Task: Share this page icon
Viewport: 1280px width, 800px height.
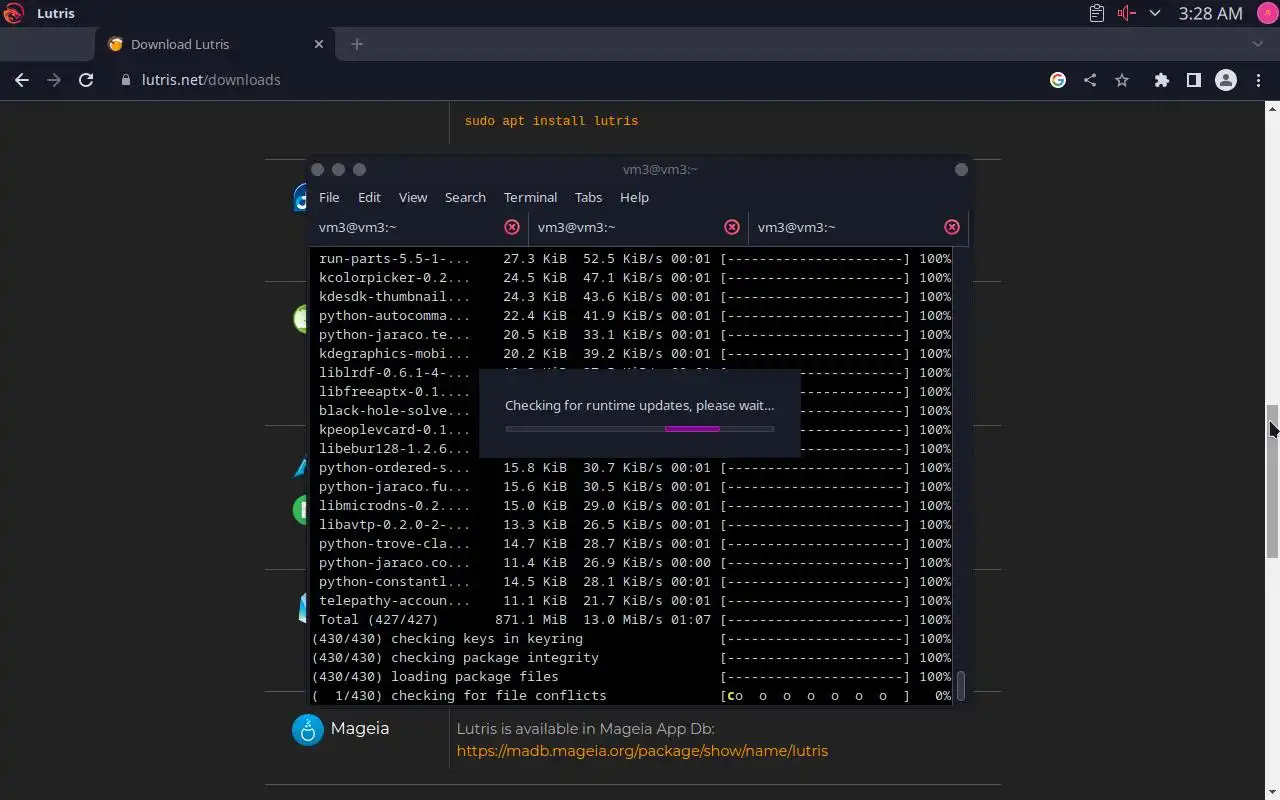Action: coord(1090,80)
